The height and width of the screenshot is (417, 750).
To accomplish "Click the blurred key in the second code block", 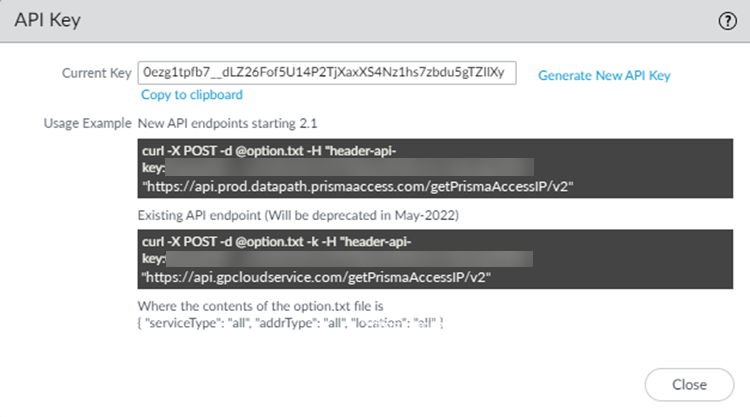I will [x=350, y=259].
